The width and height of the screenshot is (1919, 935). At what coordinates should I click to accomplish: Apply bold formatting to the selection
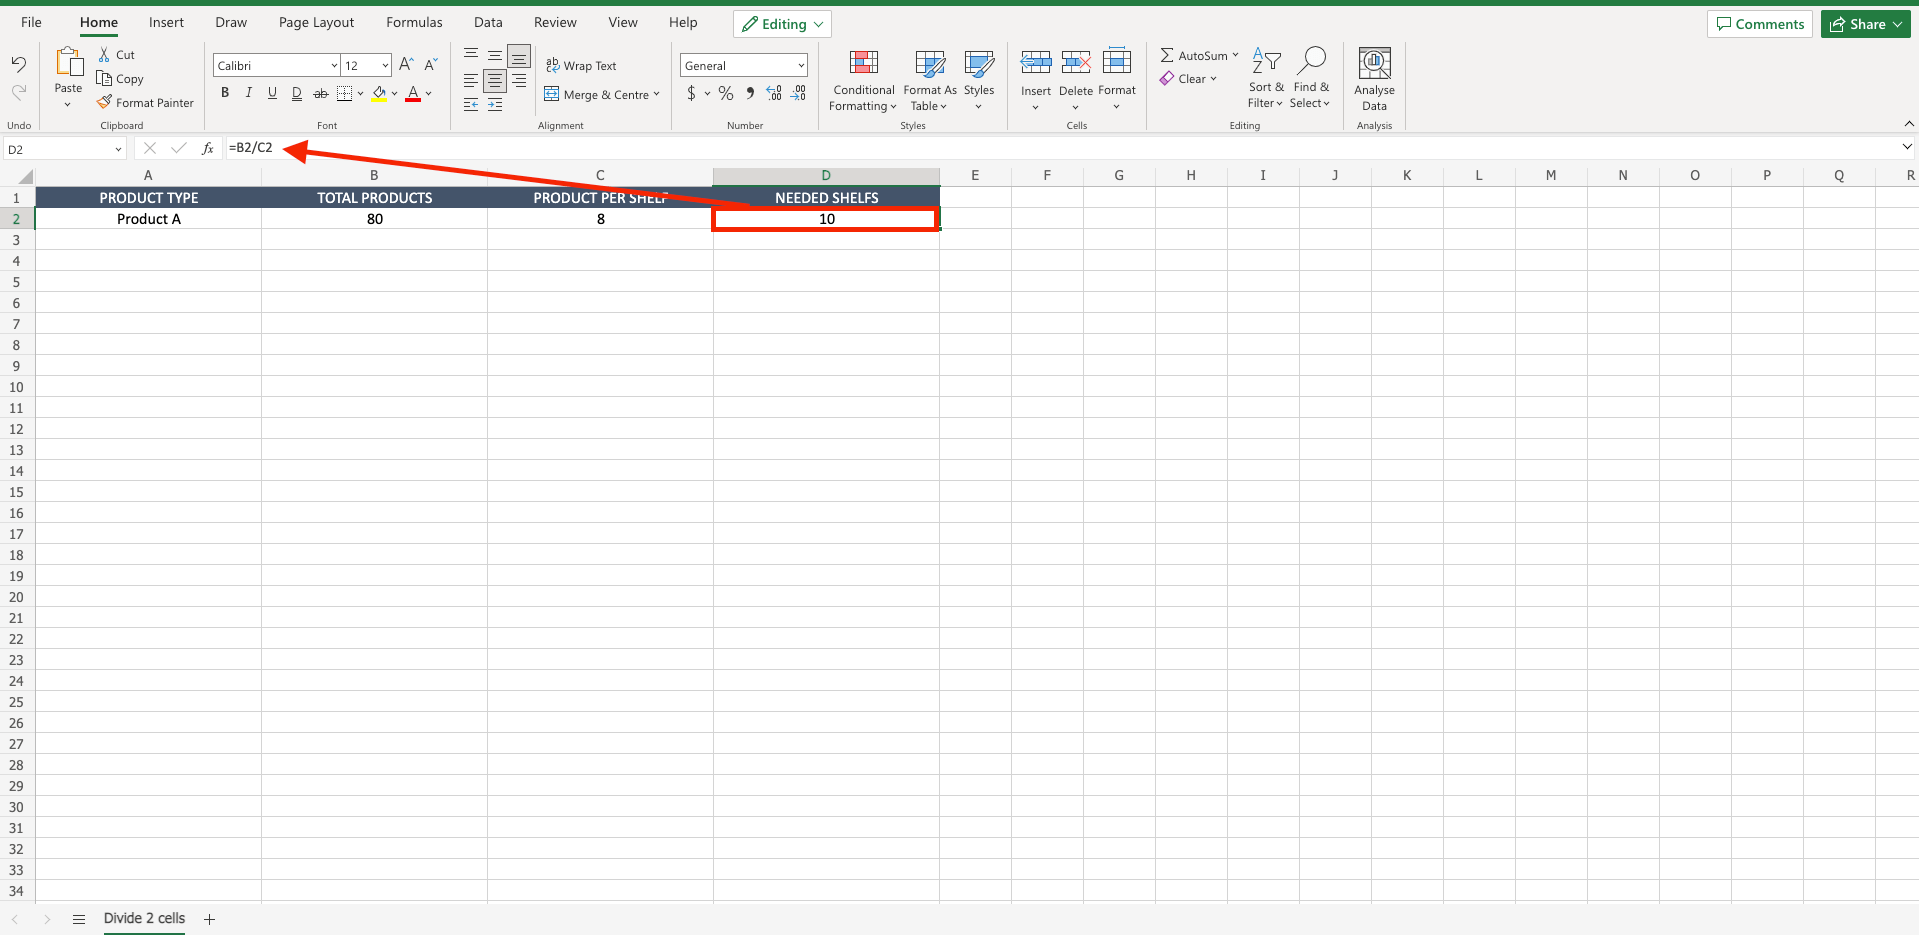click(x=225, y=92)
